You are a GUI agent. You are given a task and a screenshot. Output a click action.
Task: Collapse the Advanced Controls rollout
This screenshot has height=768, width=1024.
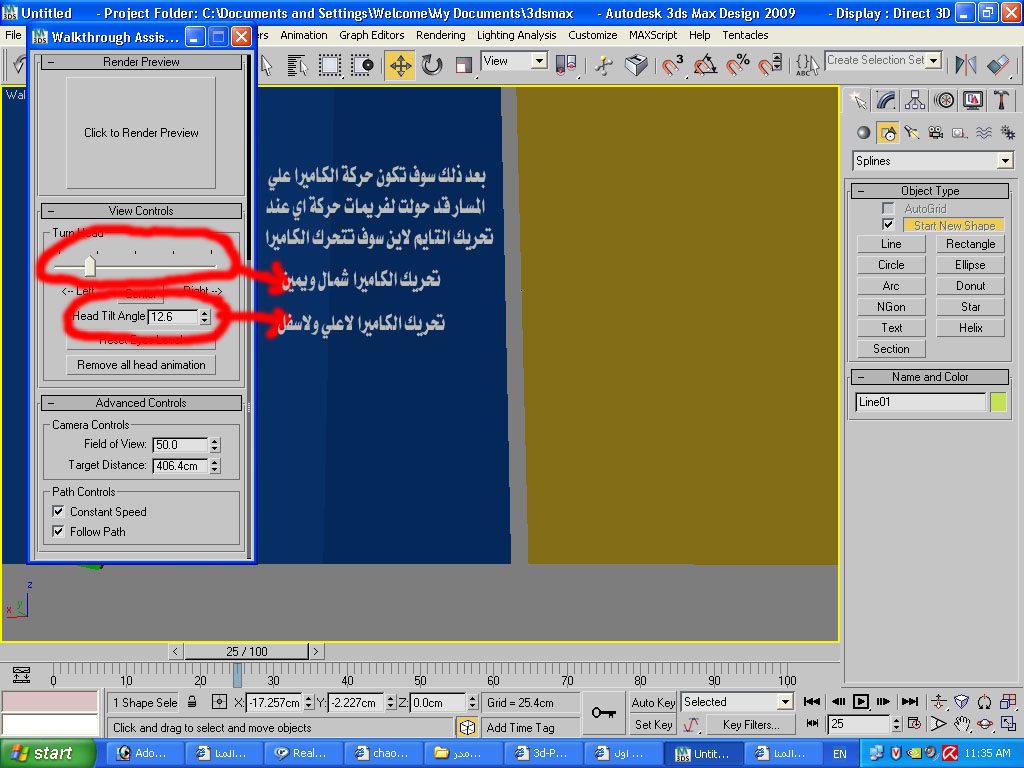tap(141, 403)
